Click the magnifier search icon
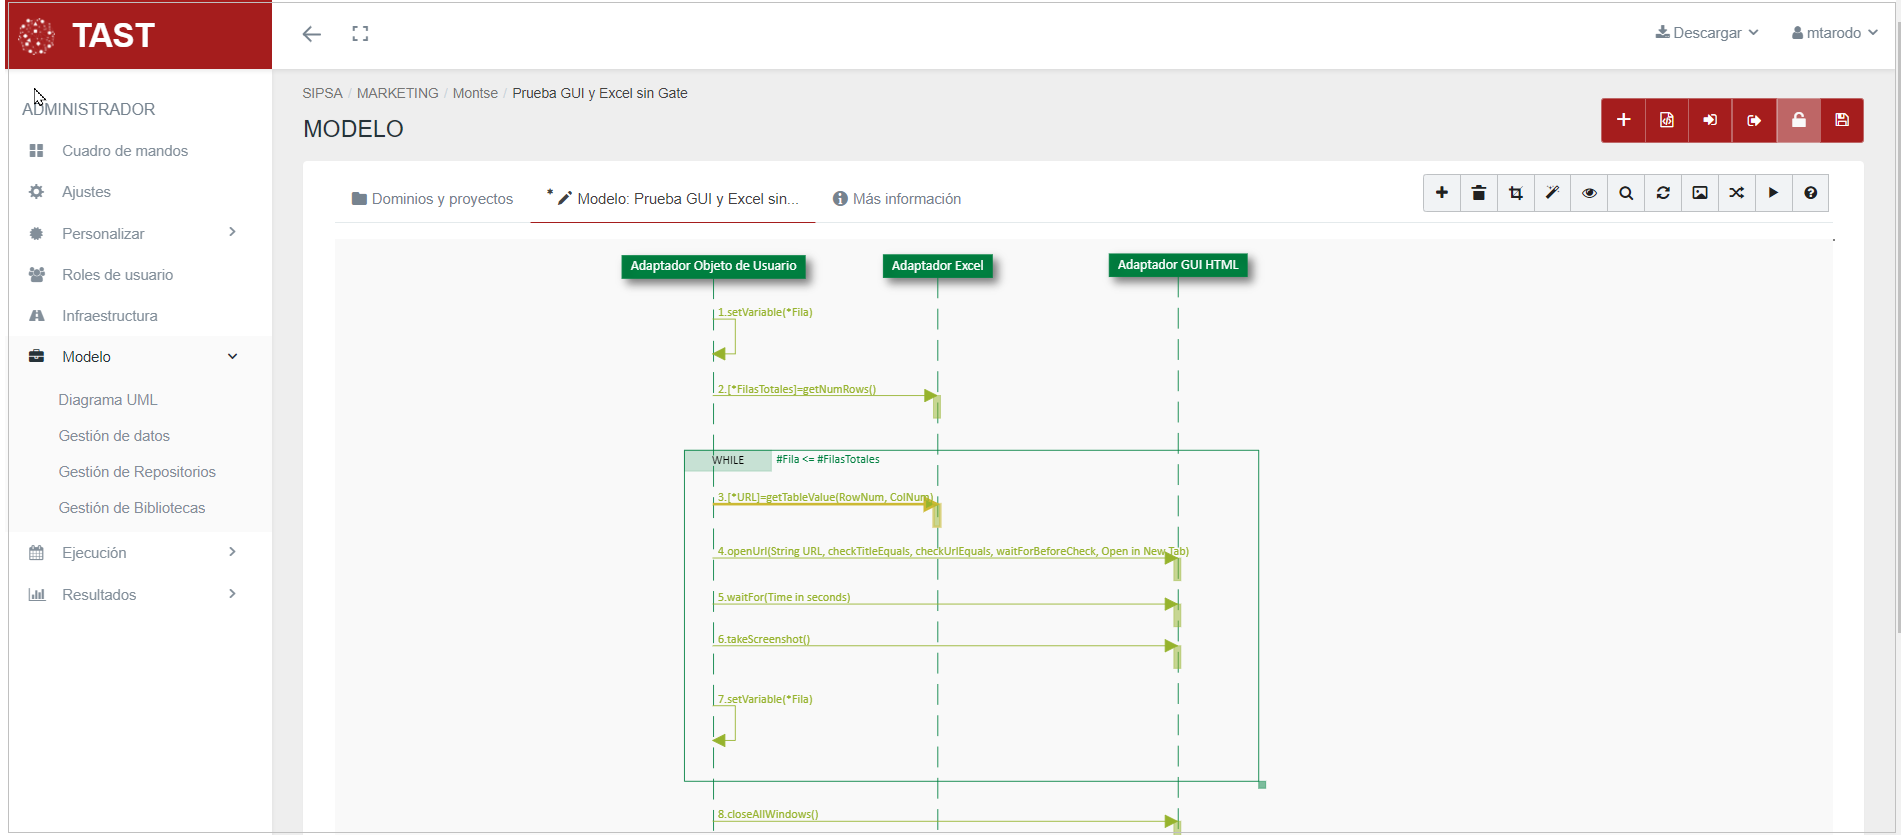The width and height of the screenshot is (1901, 835). [x=1626, y=193]
